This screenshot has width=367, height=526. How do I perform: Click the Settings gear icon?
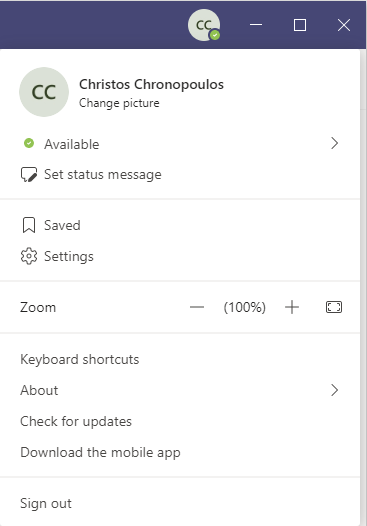(29, 256)
